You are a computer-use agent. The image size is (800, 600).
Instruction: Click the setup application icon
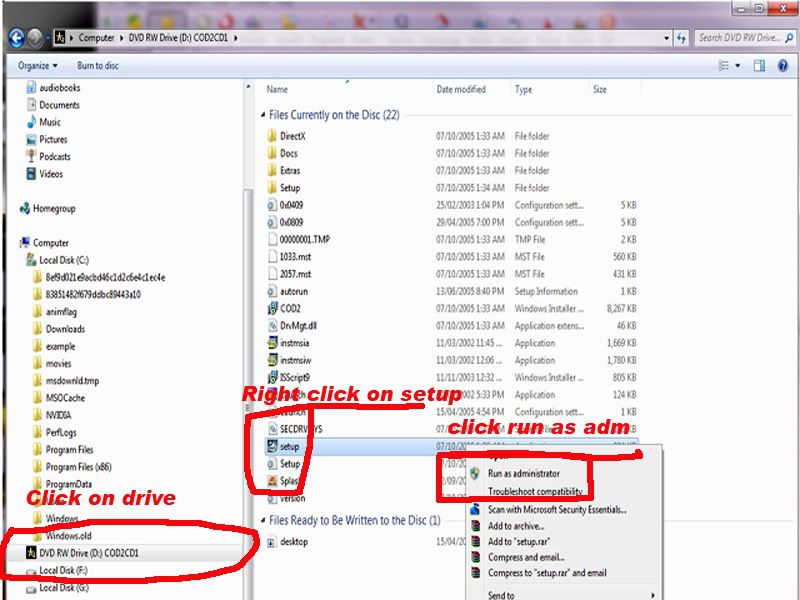[x=272, y=446]
